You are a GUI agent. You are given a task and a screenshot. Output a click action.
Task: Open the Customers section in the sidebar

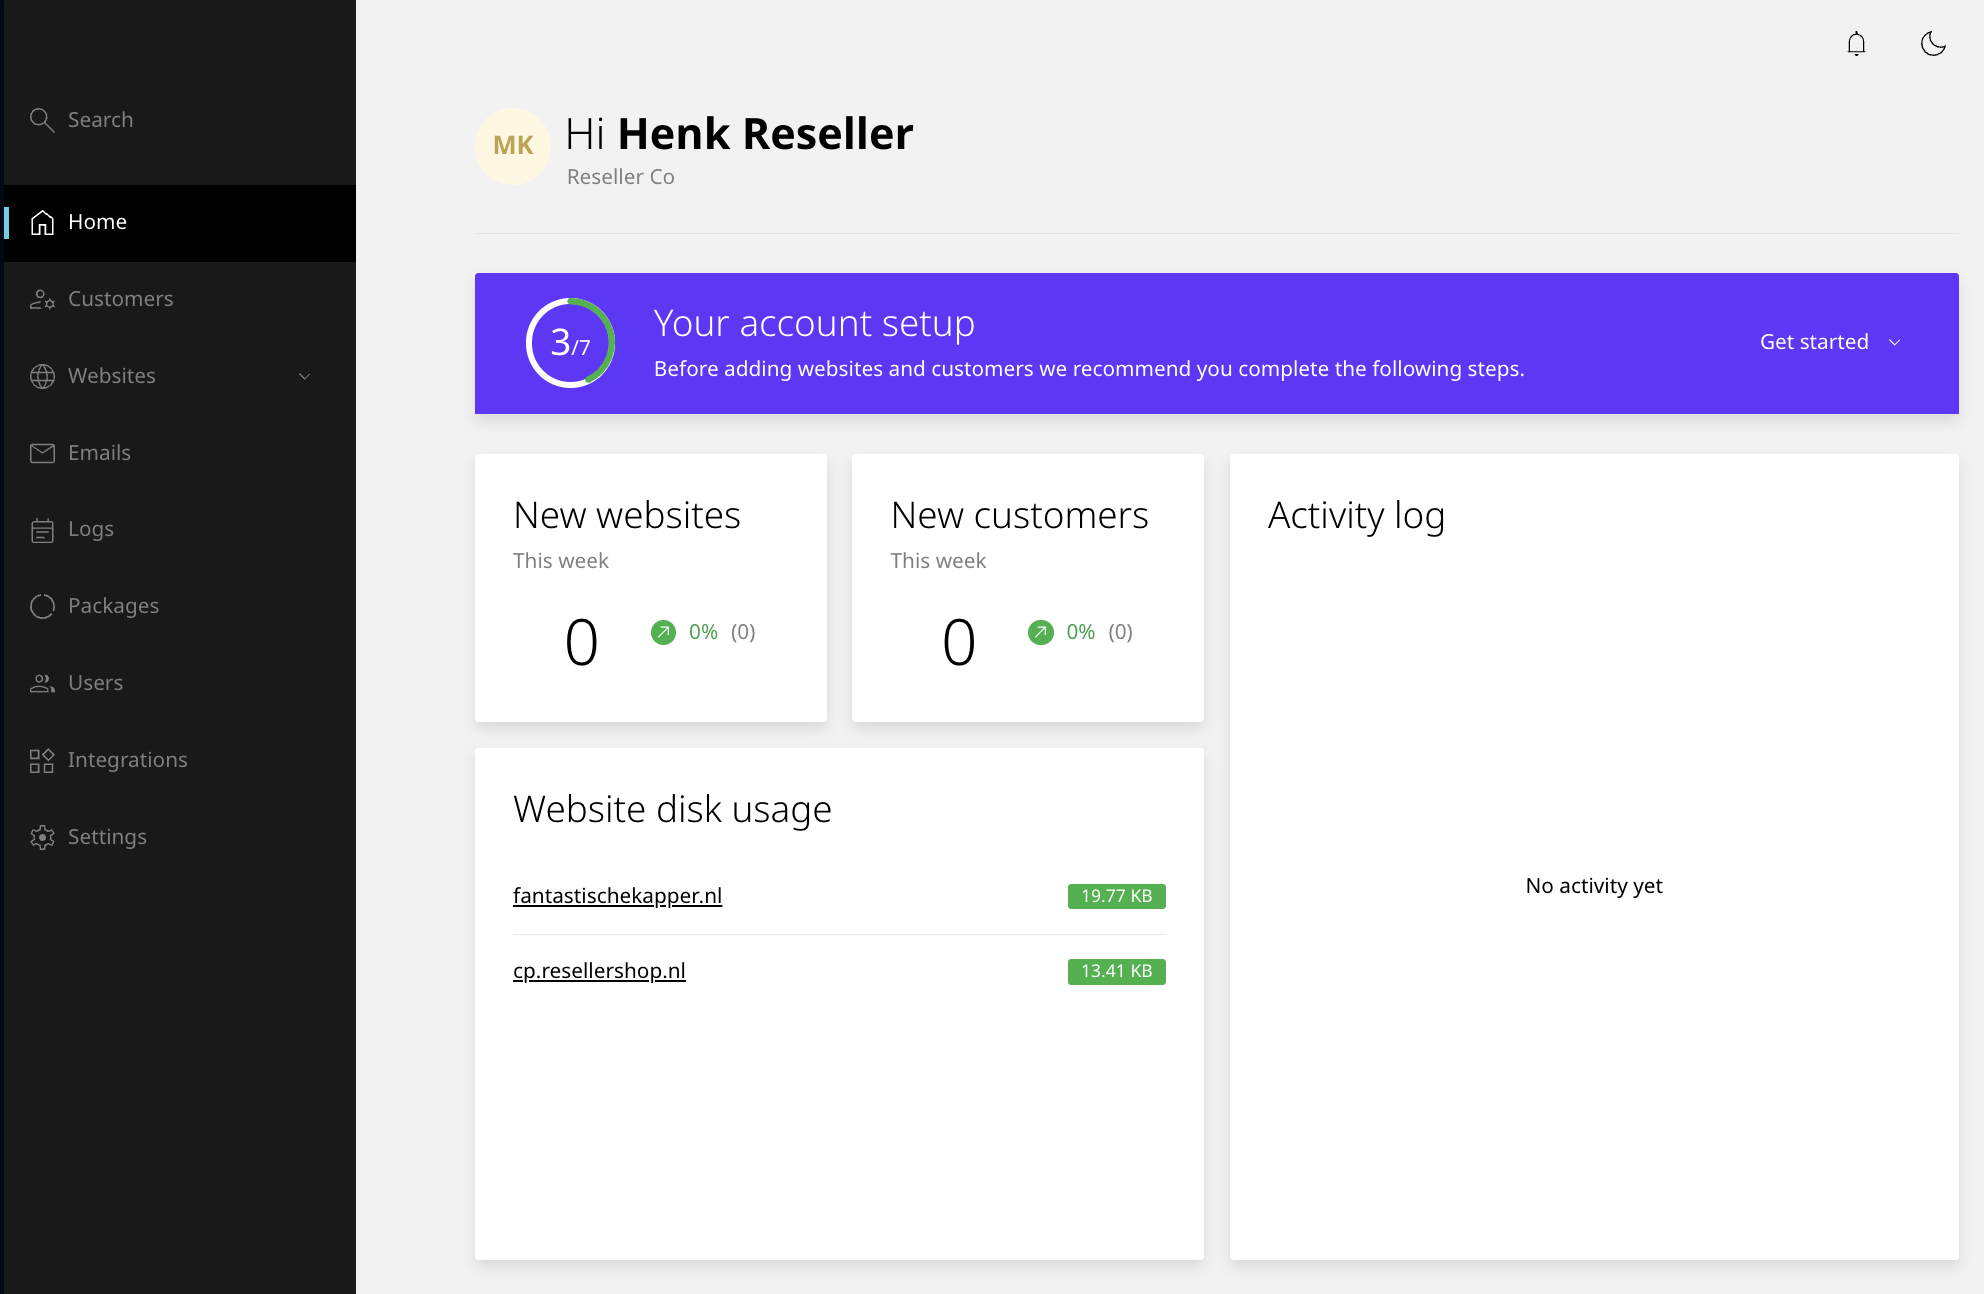(x=120, y=298)
